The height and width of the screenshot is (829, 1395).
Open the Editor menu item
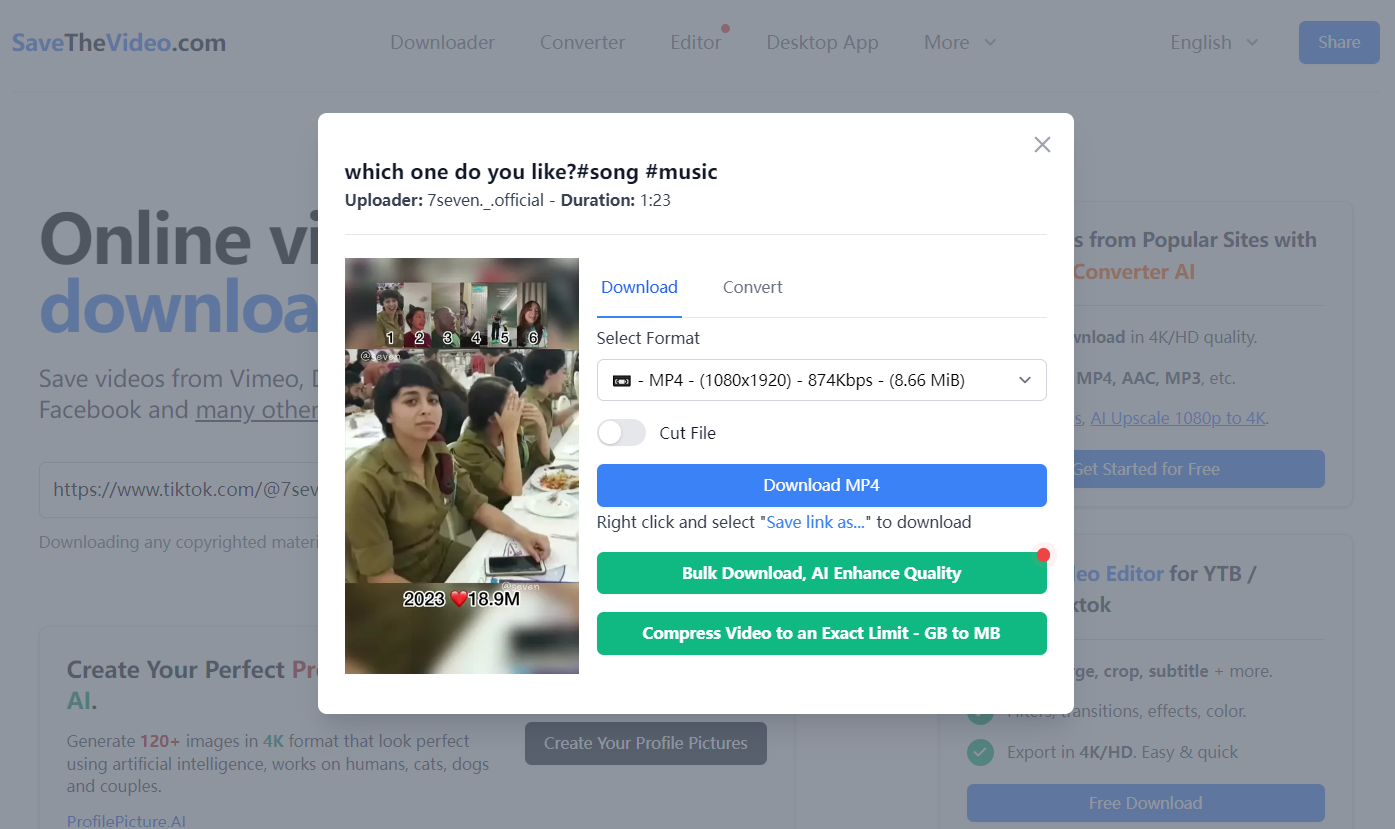(x=696, y=43)
